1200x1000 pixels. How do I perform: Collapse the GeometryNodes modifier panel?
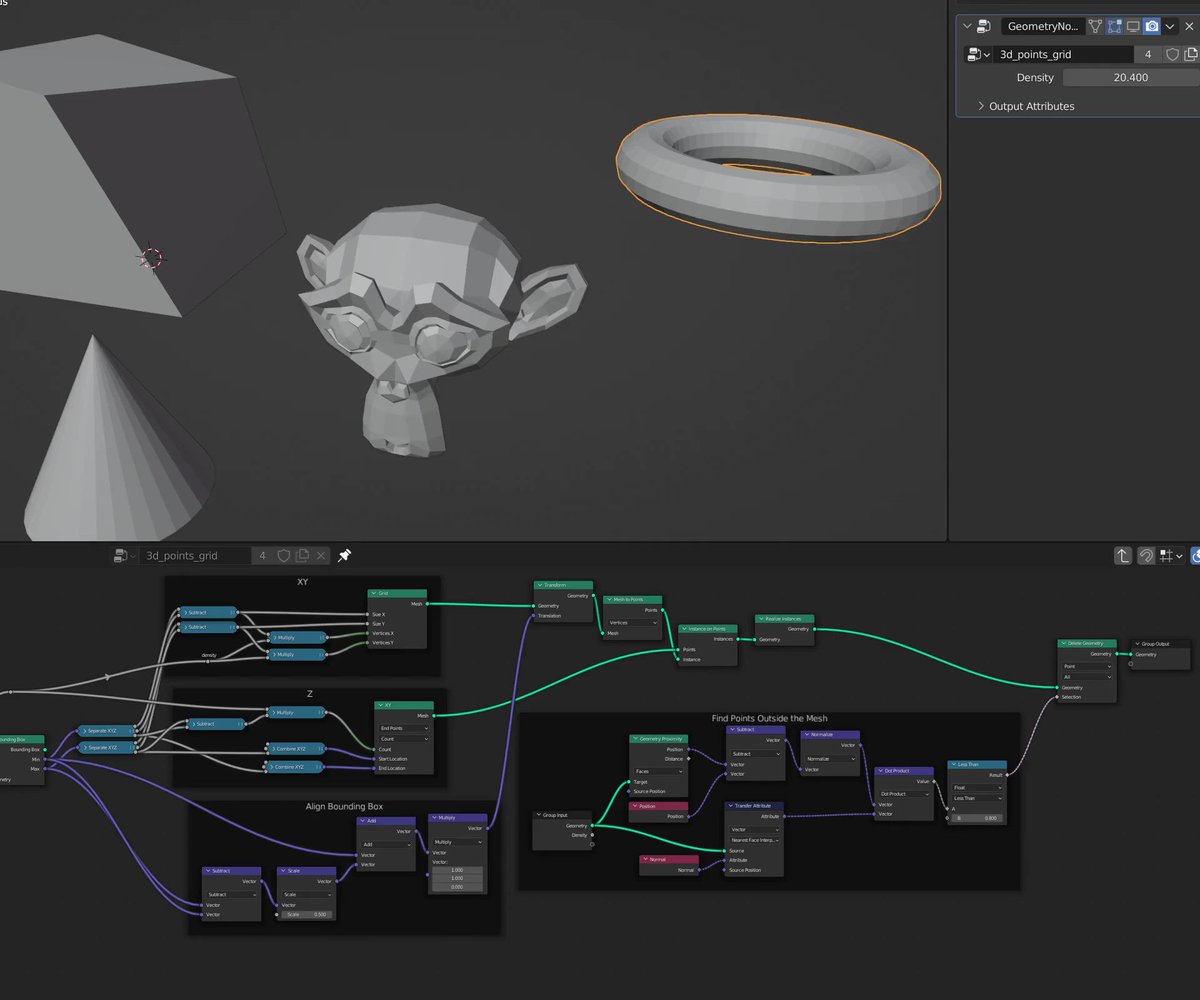click(x=967, y=27)
